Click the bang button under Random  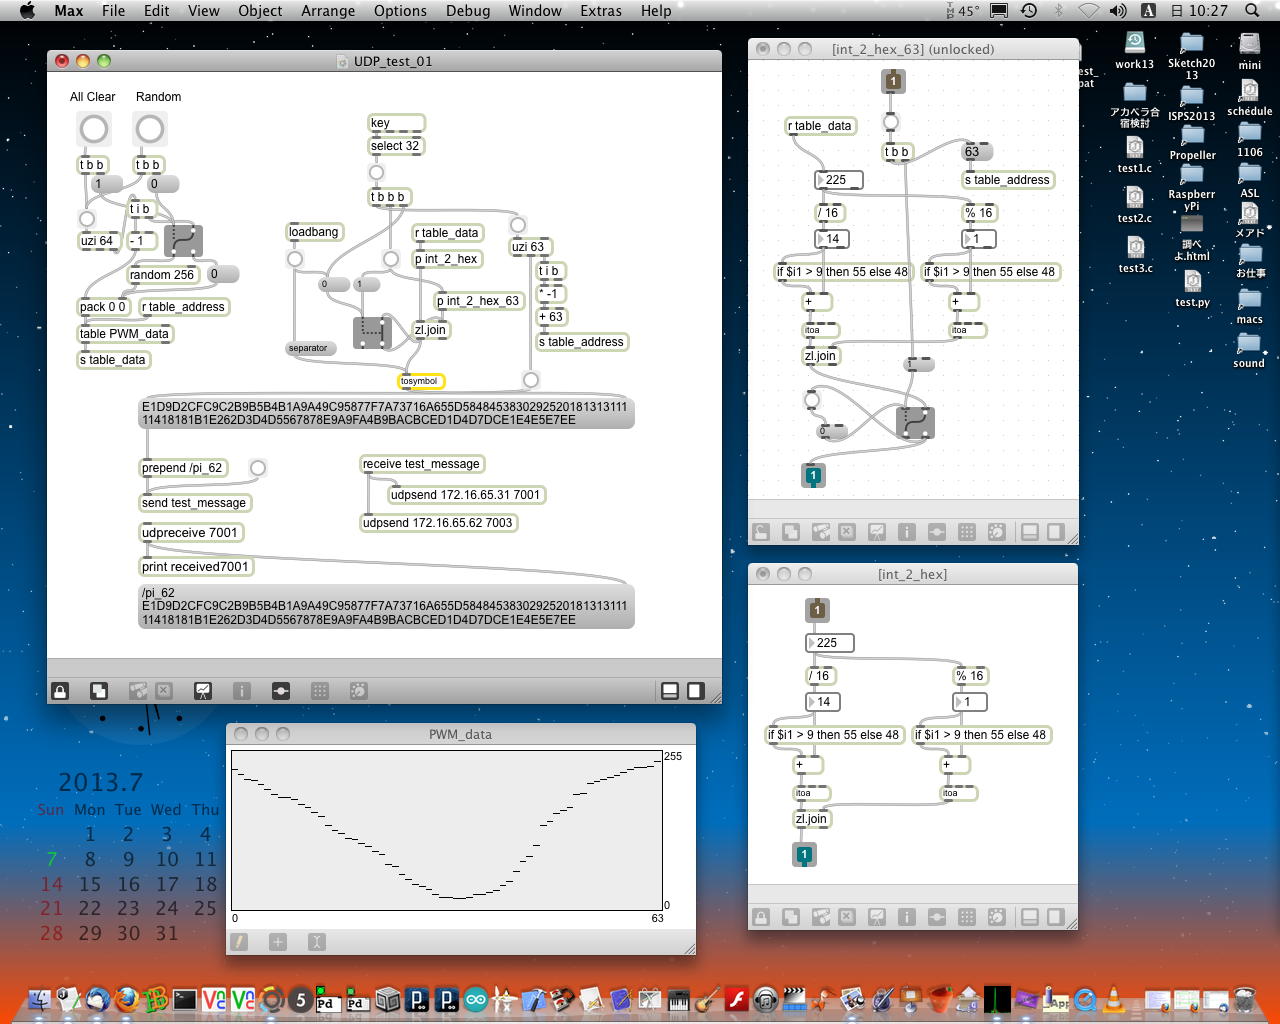[150, 129]
